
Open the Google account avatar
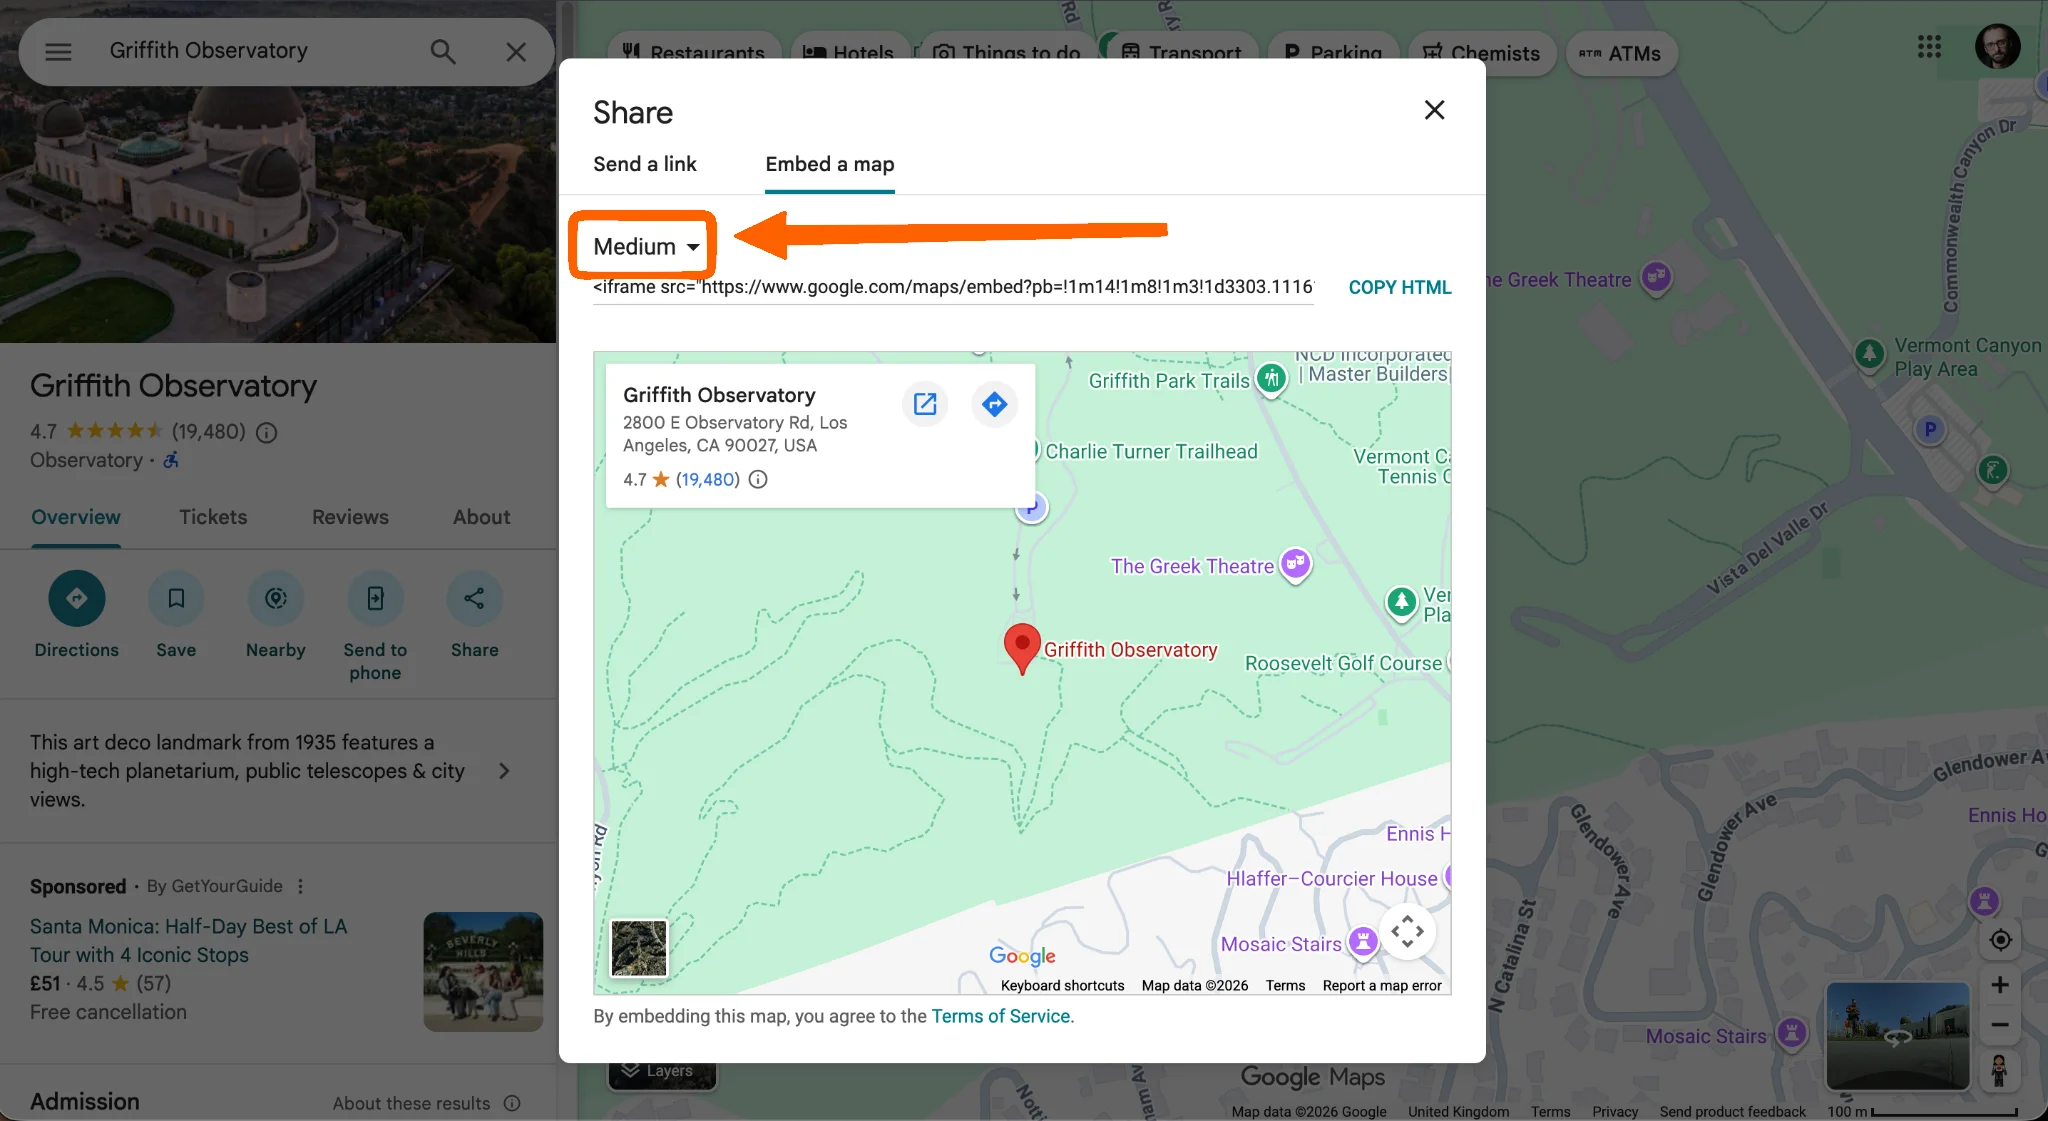click(x=1997, y=47)
